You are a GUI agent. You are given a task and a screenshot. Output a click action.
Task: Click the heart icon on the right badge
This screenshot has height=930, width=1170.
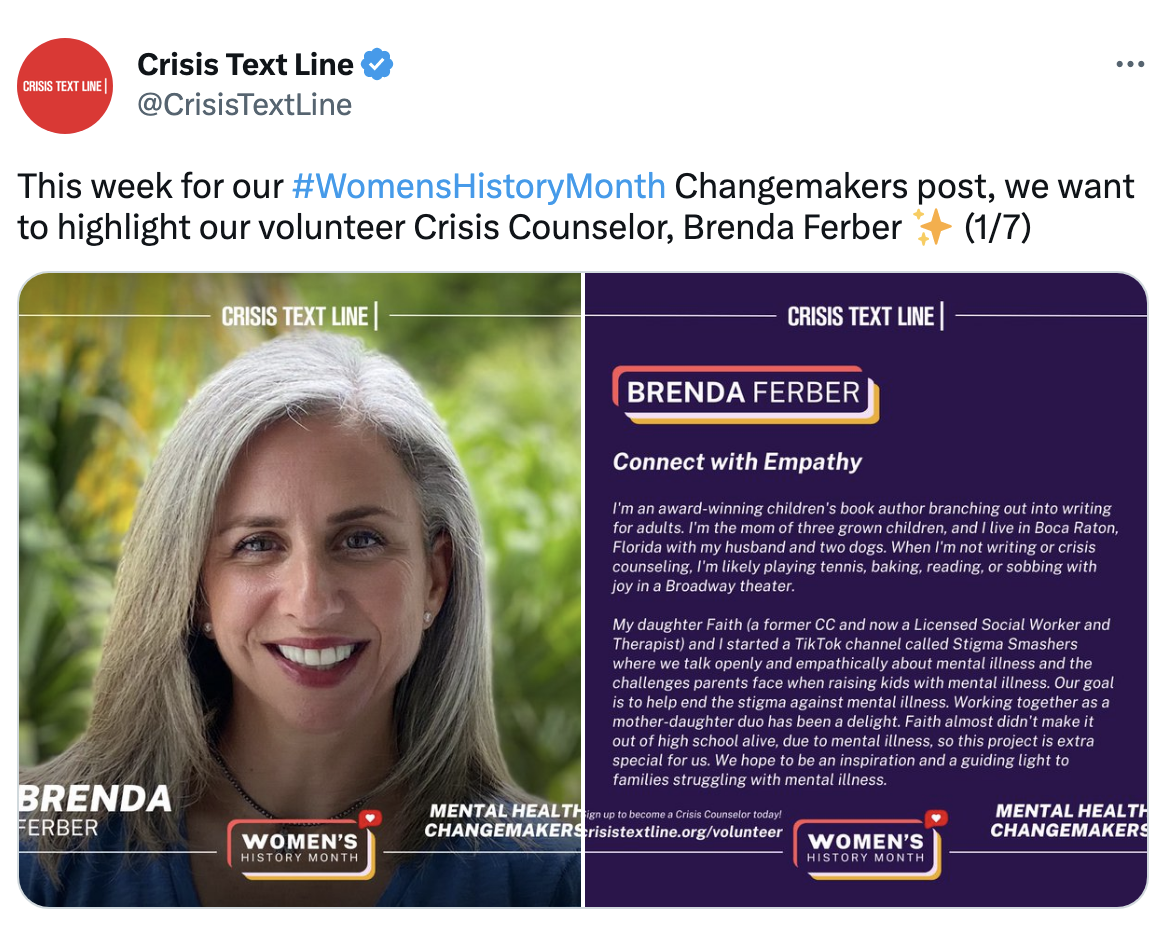tap(936, 819)
